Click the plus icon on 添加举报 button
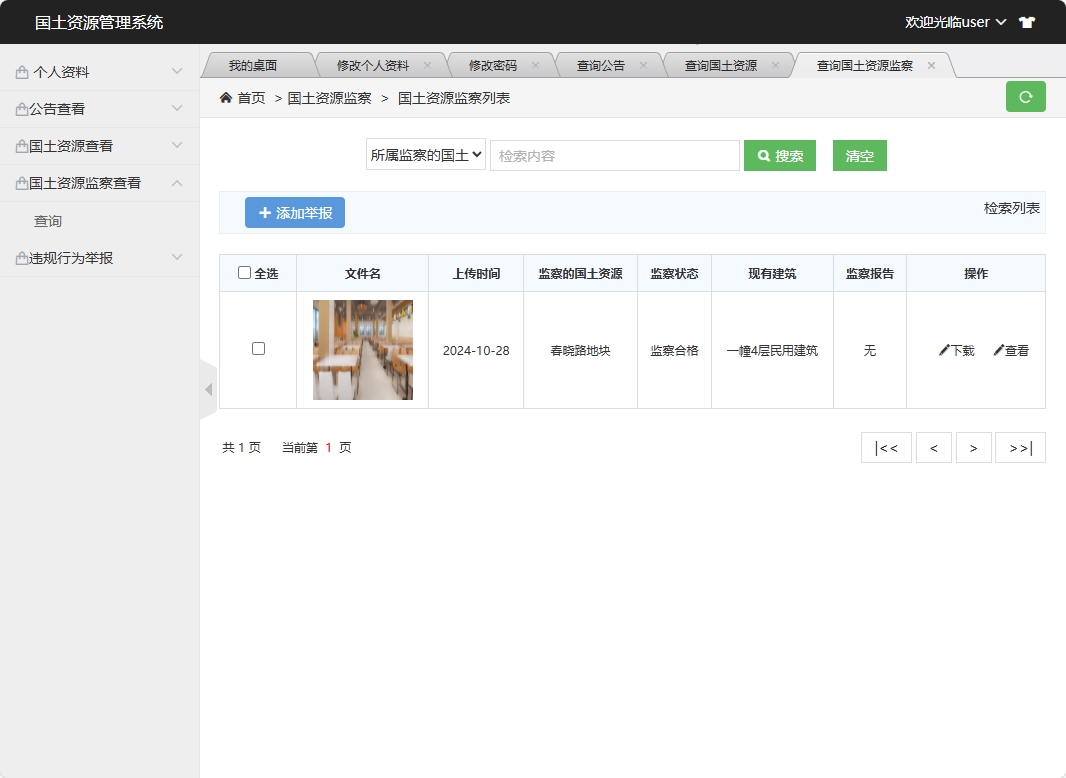The image size is (1066, 778). 264,212
